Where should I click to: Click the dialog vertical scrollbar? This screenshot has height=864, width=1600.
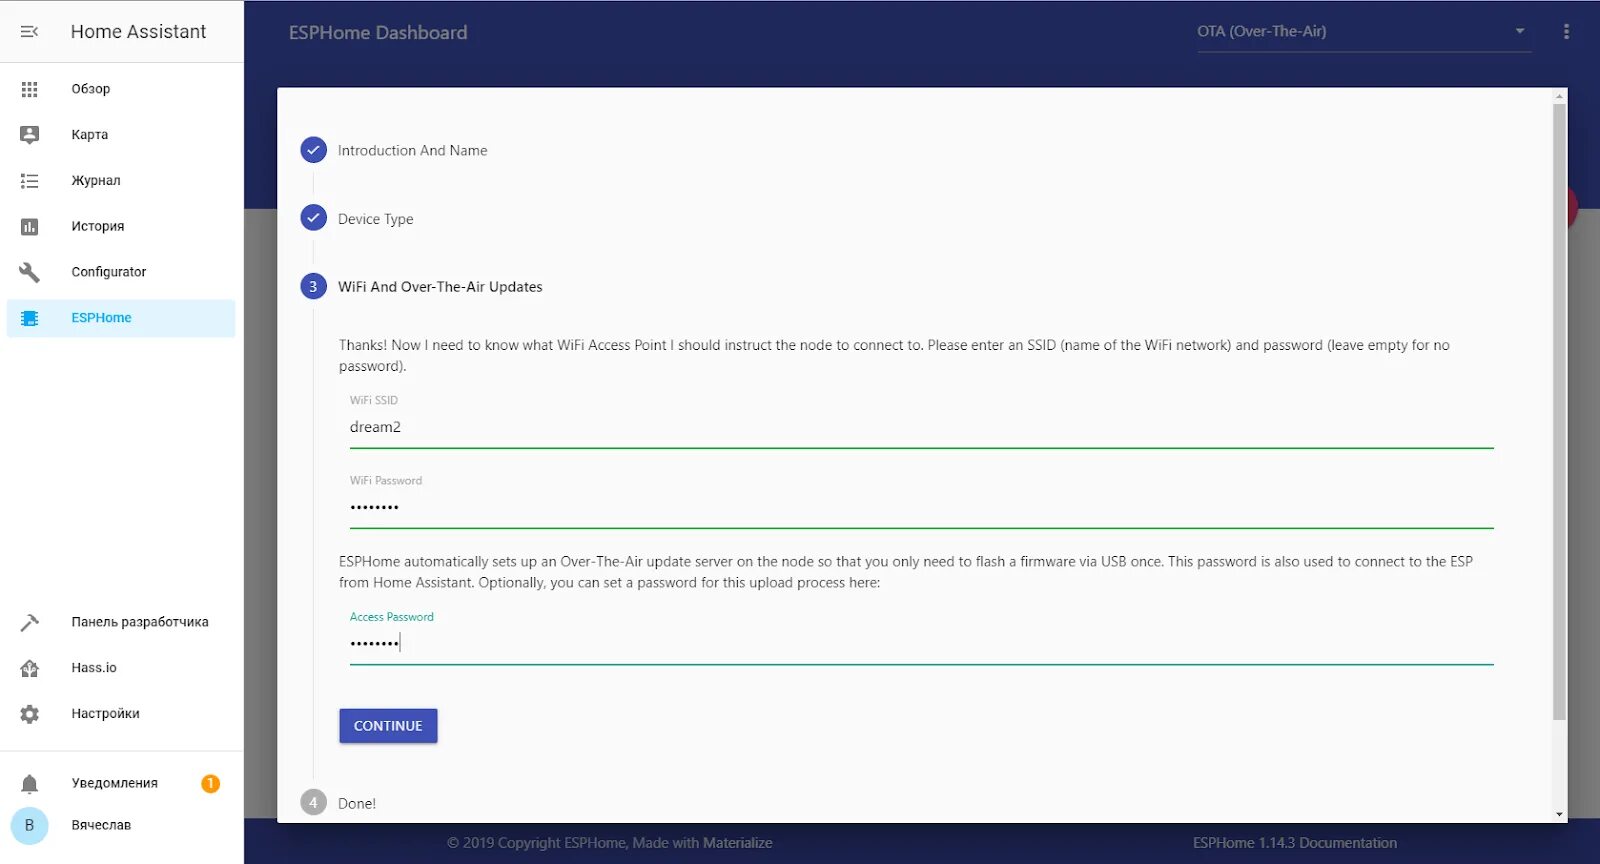tap(1559, 411)
